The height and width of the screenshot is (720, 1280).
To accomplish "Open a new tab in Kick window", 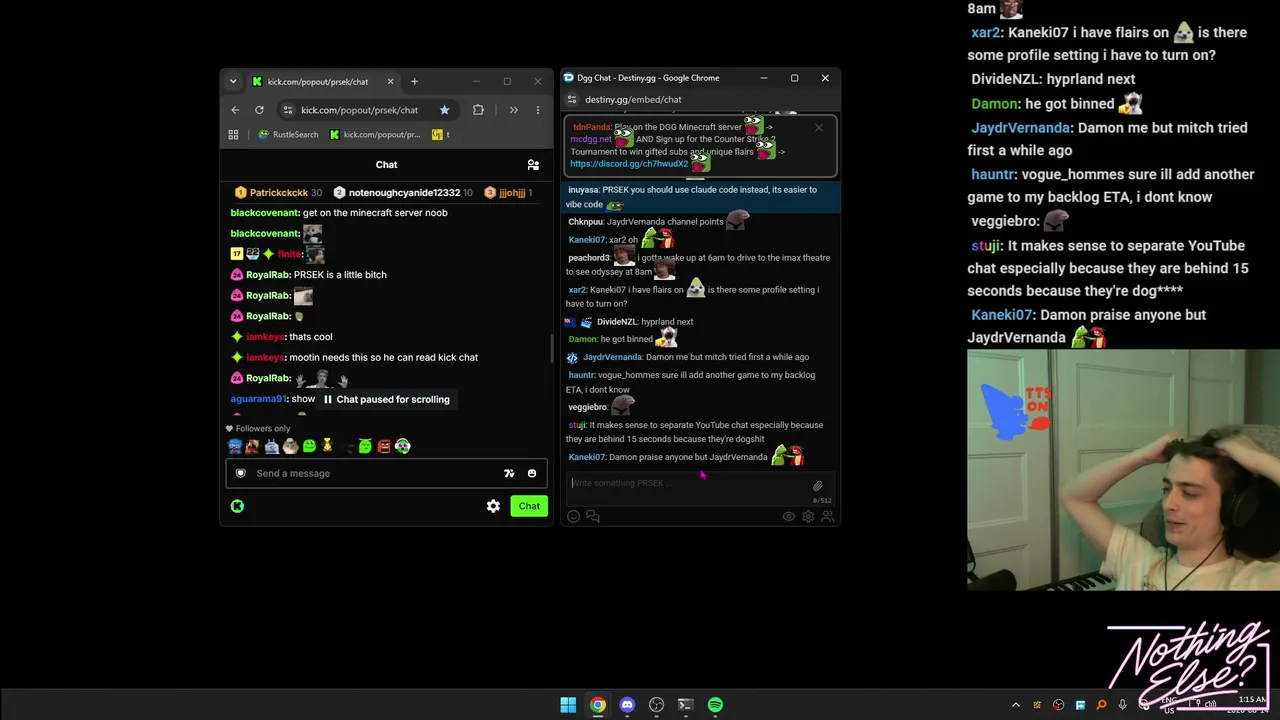I will point(414,82).
